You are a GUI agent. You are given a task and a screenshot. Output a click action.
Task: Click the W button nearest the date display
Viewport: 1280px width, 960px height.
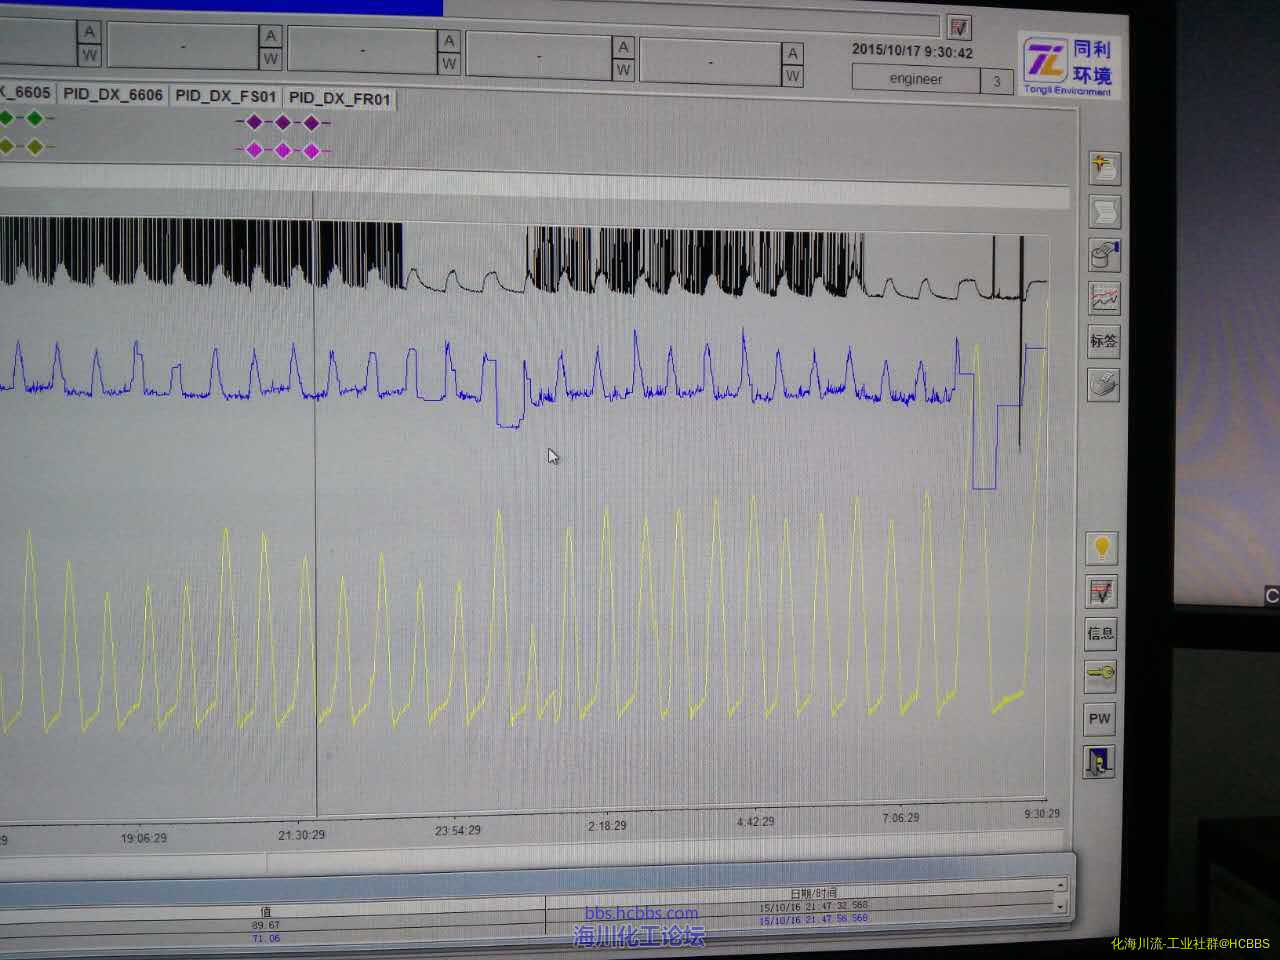point(793,75)
